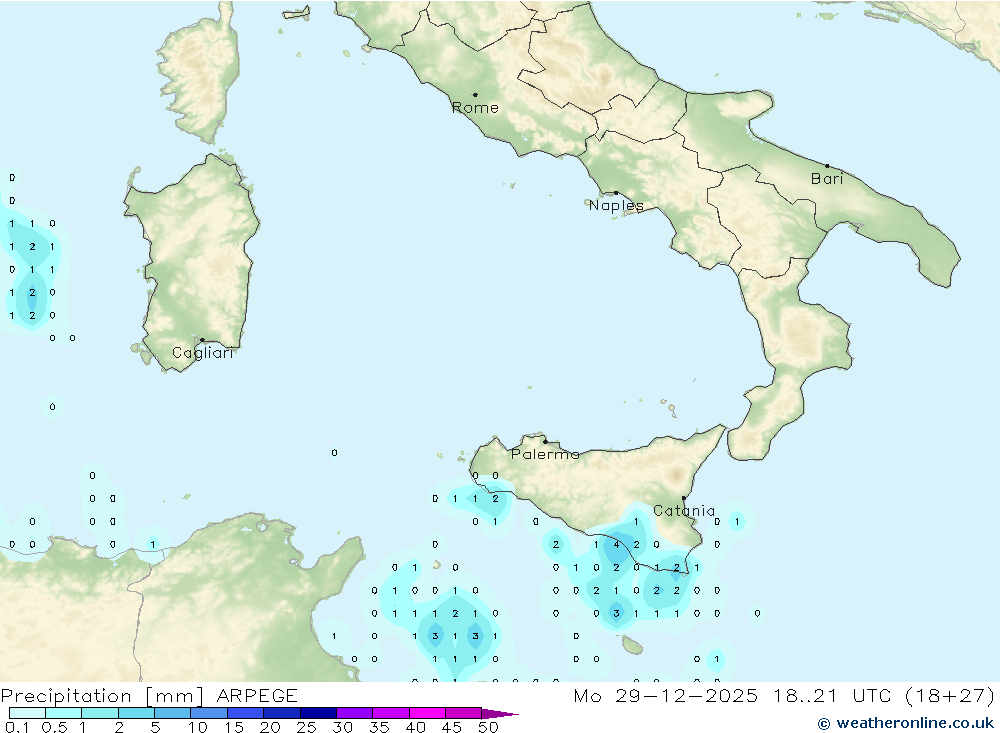Select the 15–20 mm legend color swatch
Screen dimensions: 1000x733
coord(246,713)
